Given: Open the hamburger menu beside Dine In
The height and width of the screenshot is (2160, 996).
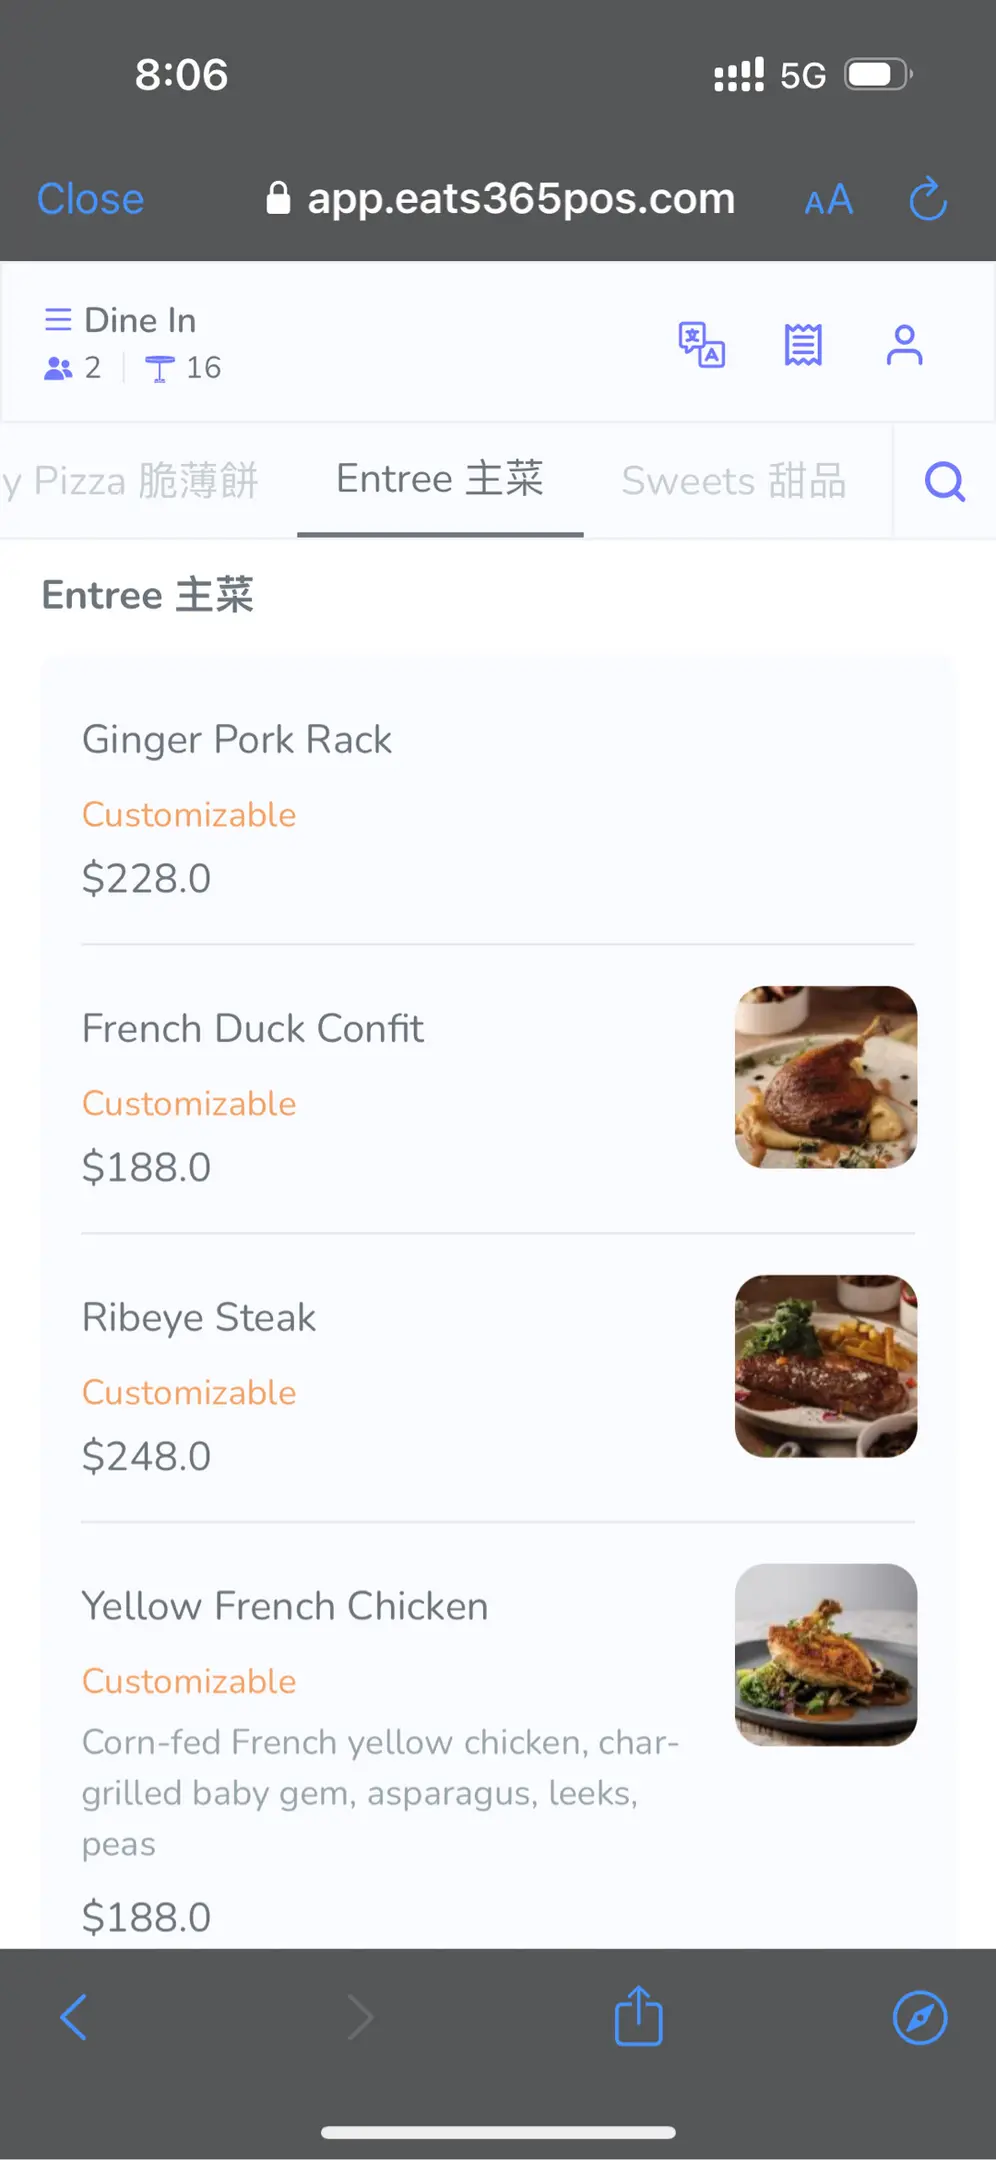Looking at the screenshot, I should pos(58,320).
